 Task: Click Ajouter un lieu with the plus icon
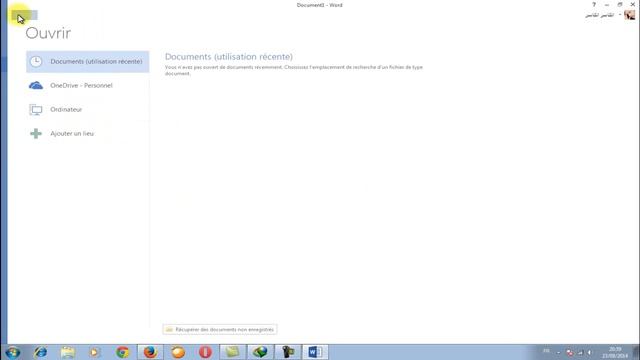[x=87, y=133]
